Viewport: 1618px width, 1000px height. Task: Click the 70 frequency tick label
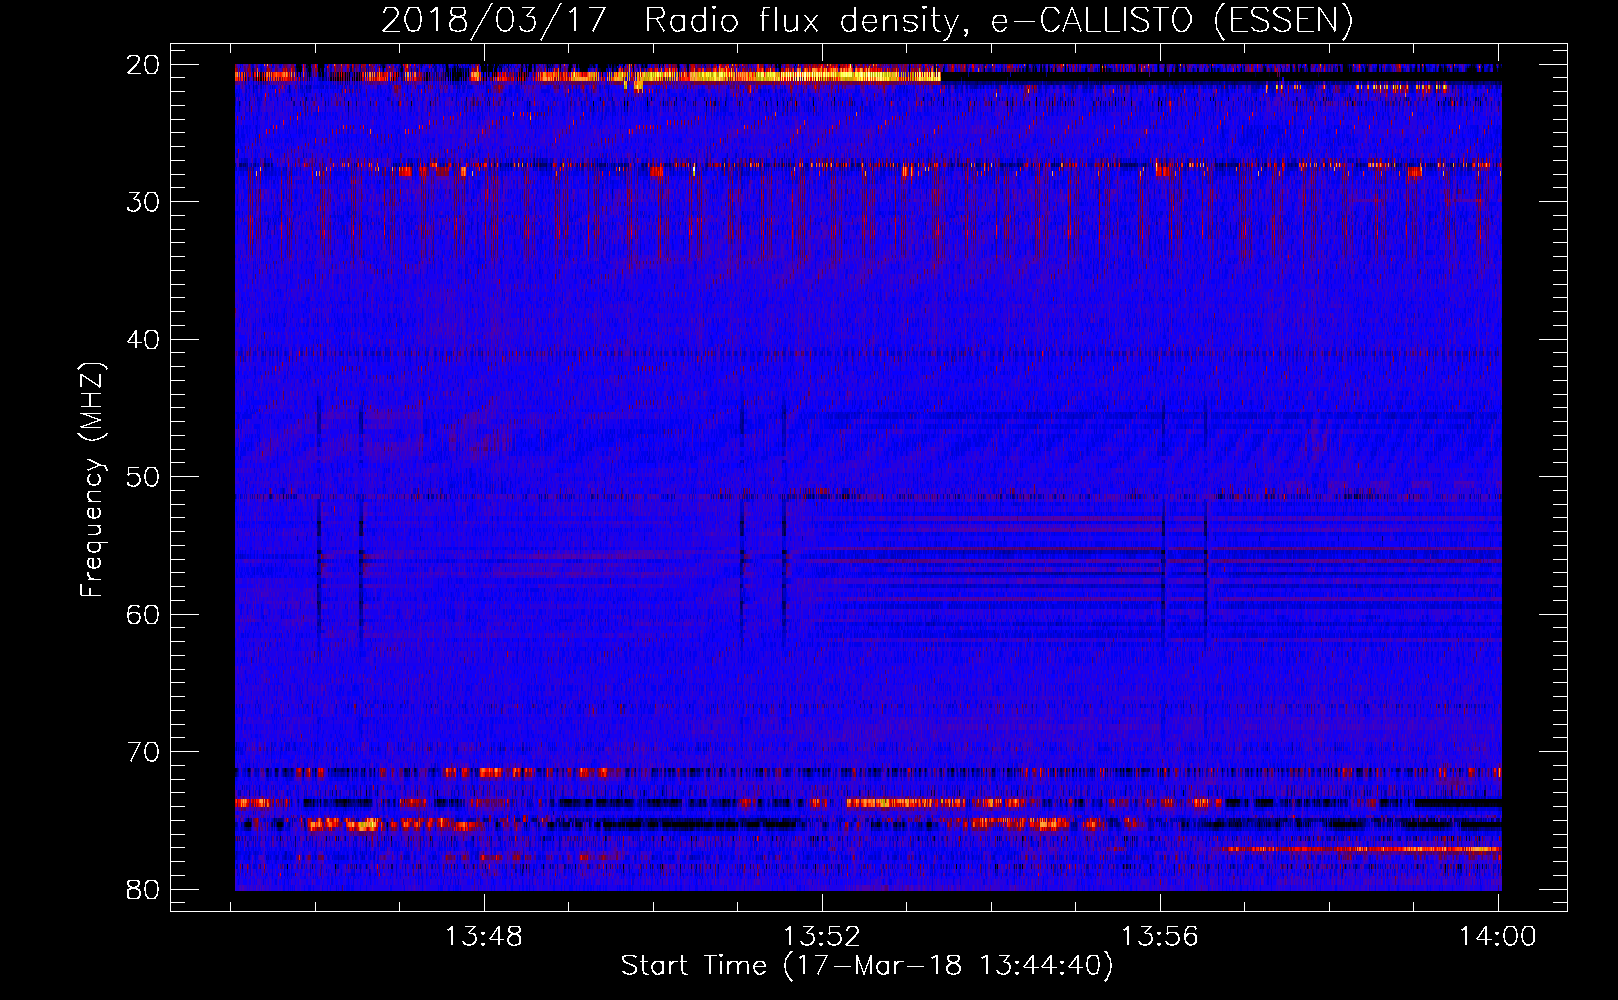(143, 752)
